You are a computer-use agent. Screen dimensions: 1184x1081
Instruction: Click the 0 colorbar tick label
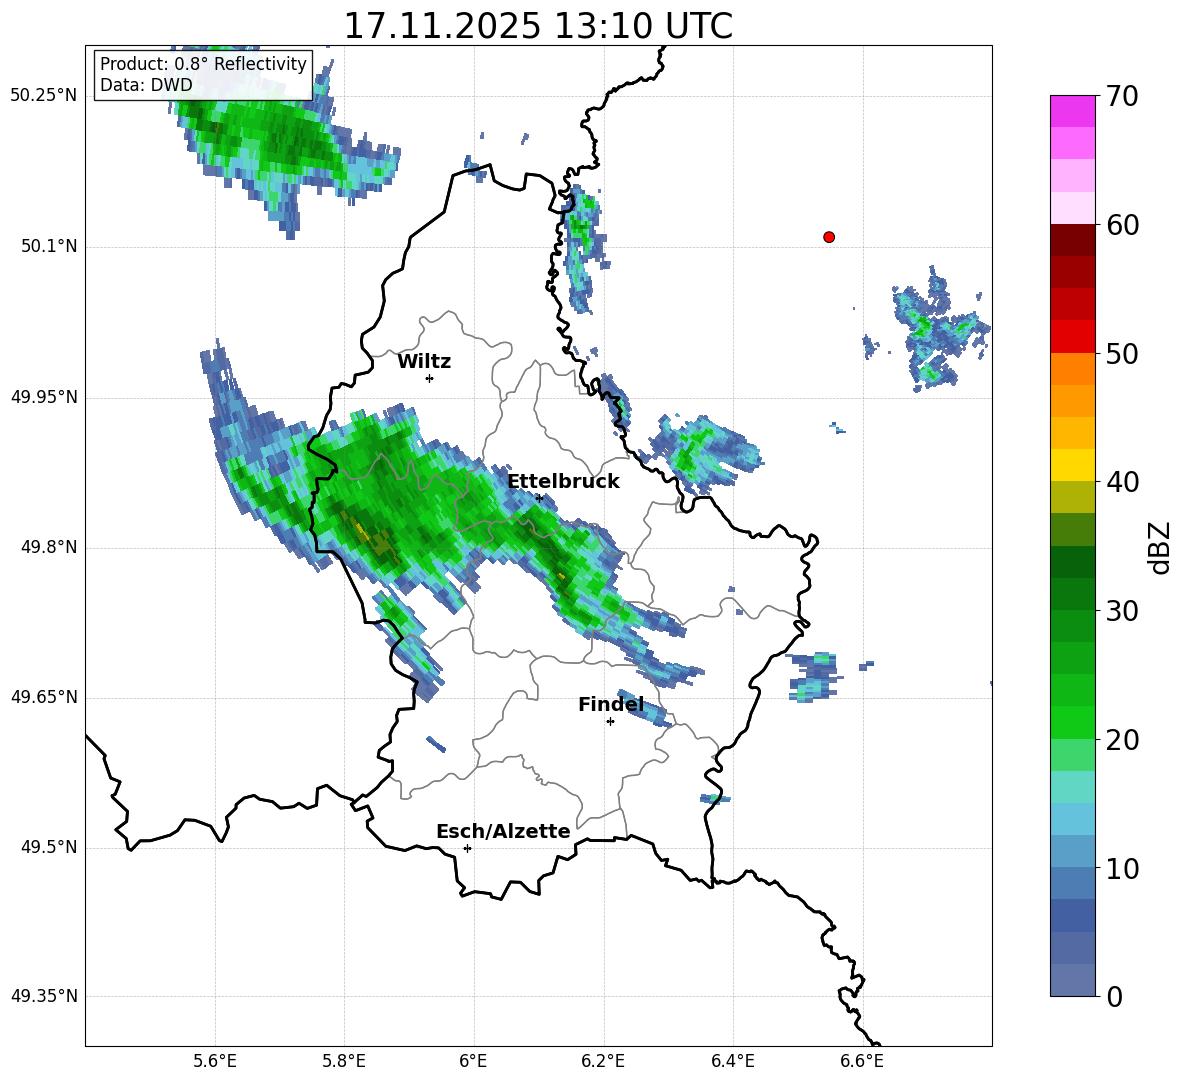click(x=1114, y=996)
